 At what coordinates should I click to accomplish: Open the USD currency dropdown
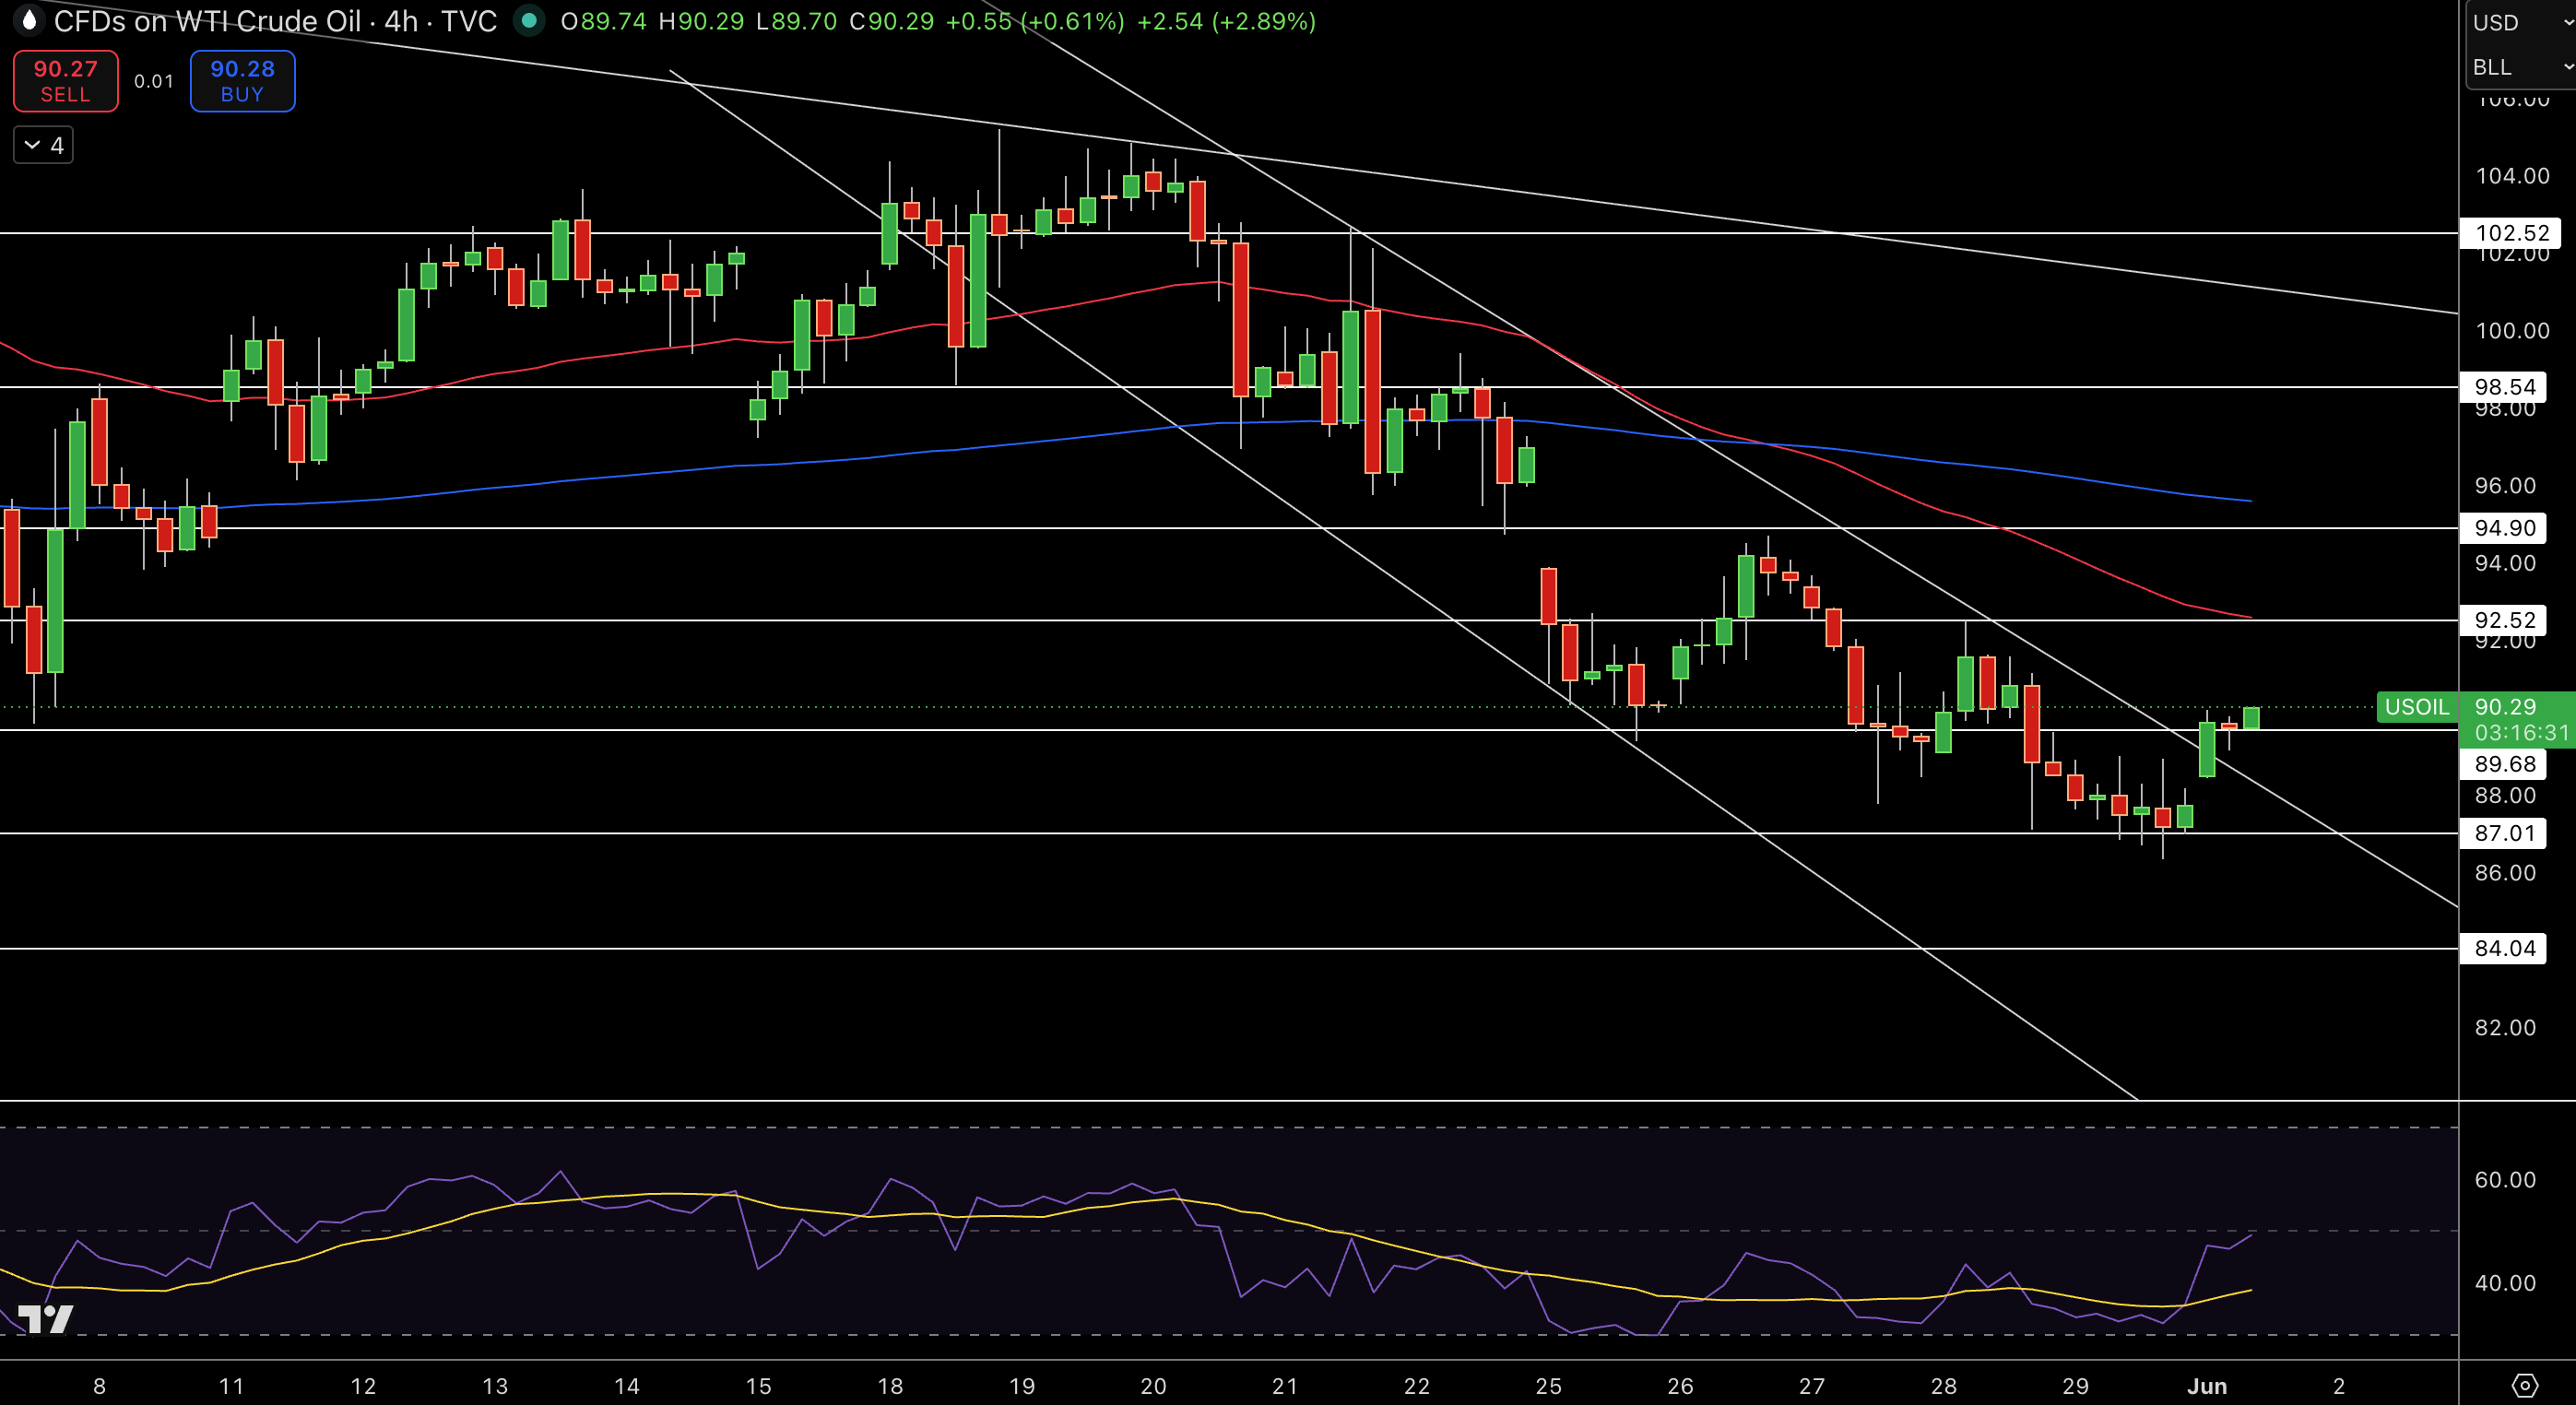(2521, 22)
